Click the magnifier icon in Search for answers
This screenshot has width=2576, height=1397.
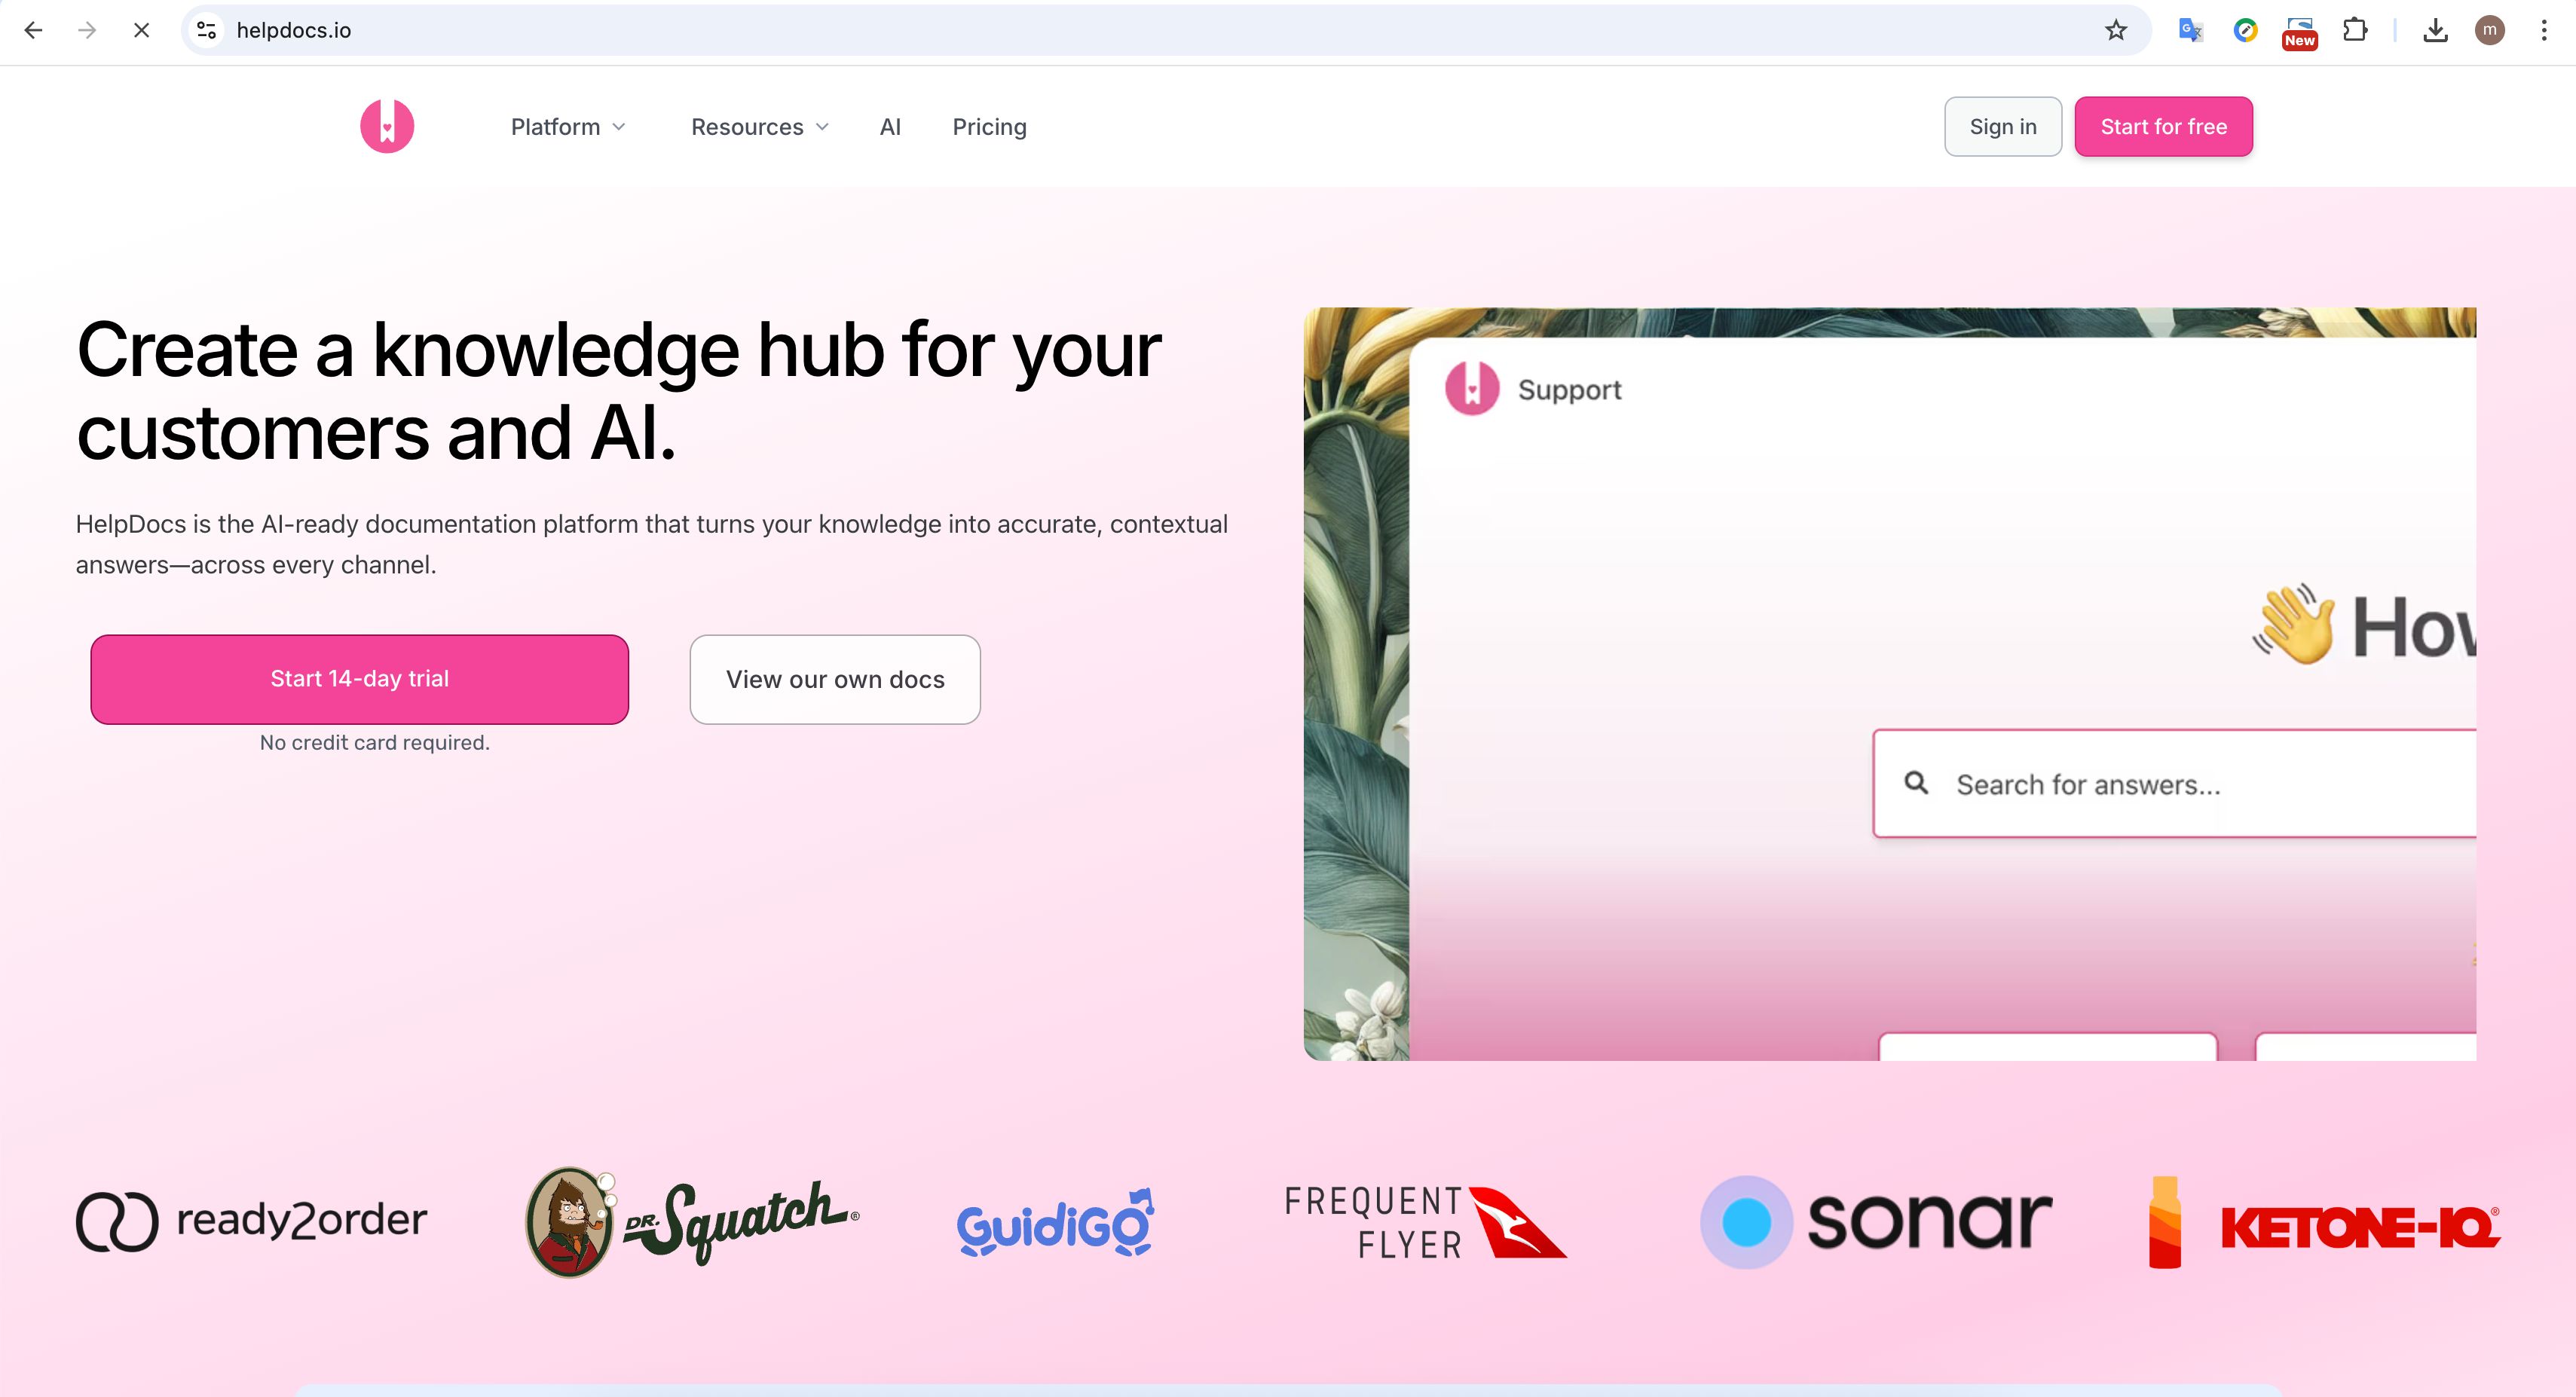1916,783
